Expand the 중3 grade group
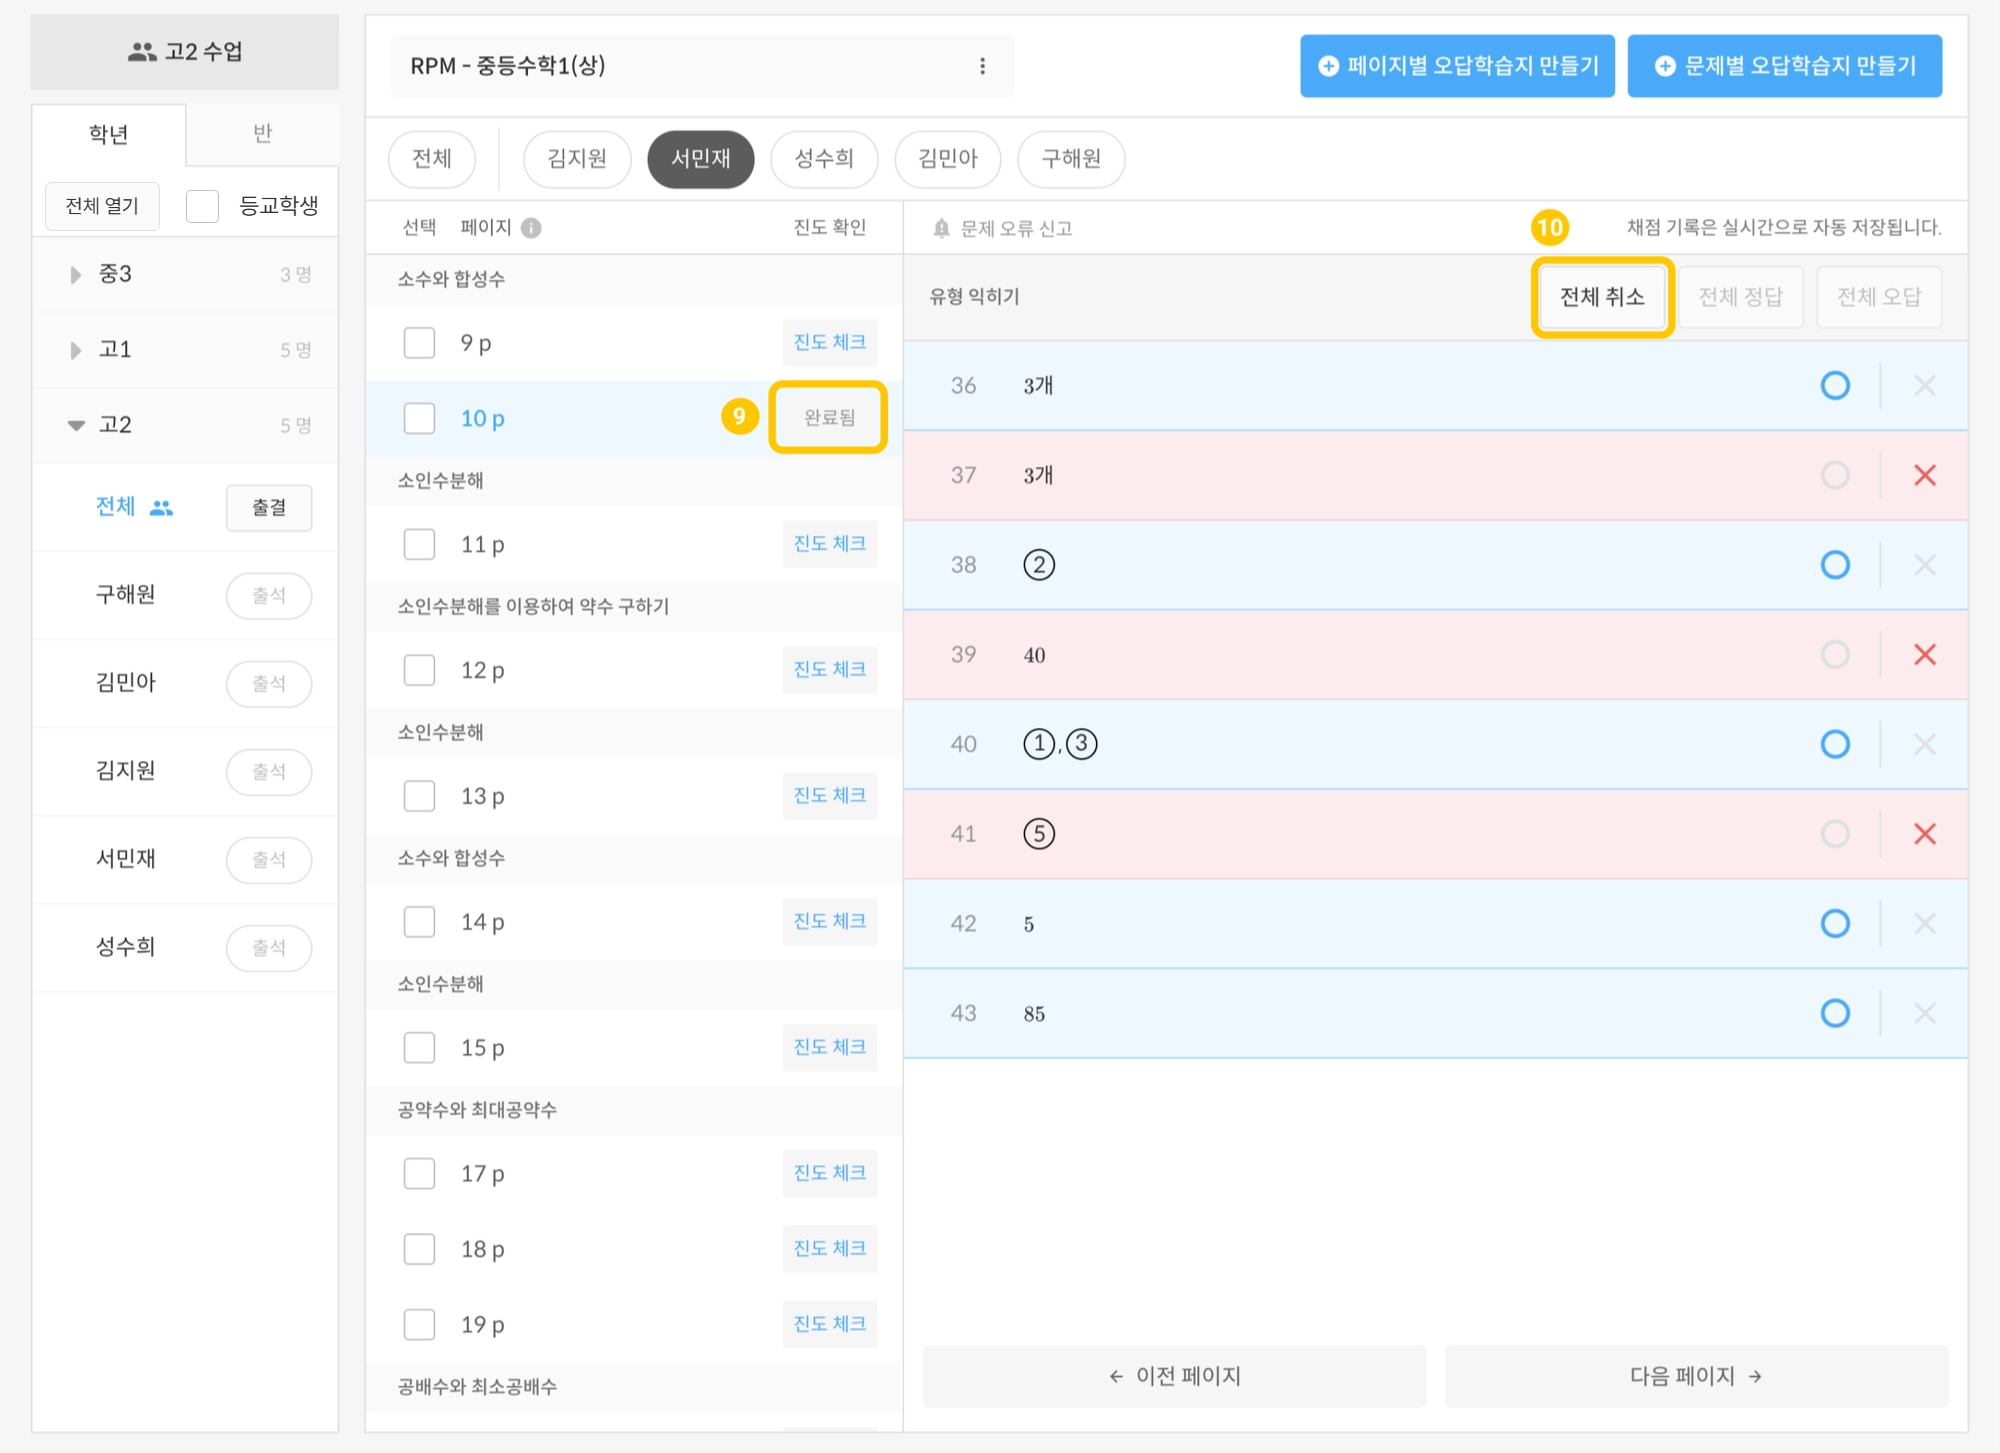The height and width of the screenshot is (1453, 2000). point(76,274)
